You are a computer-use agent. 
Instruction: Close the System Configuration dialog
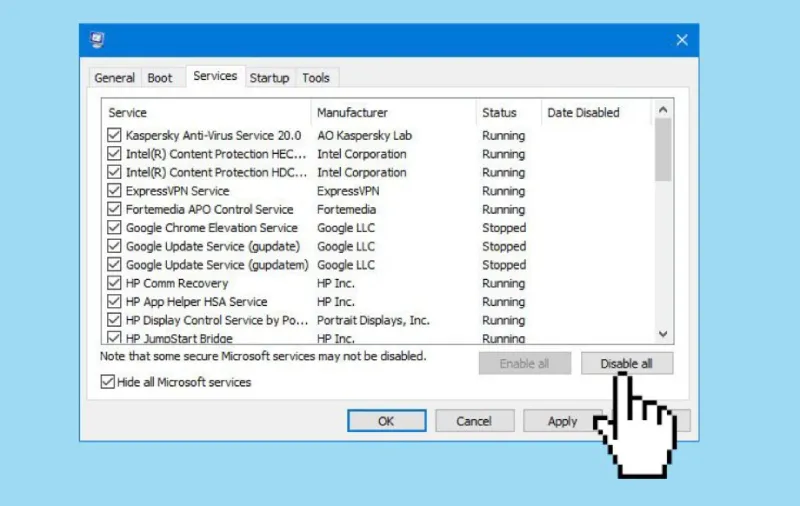click(682, 40)
